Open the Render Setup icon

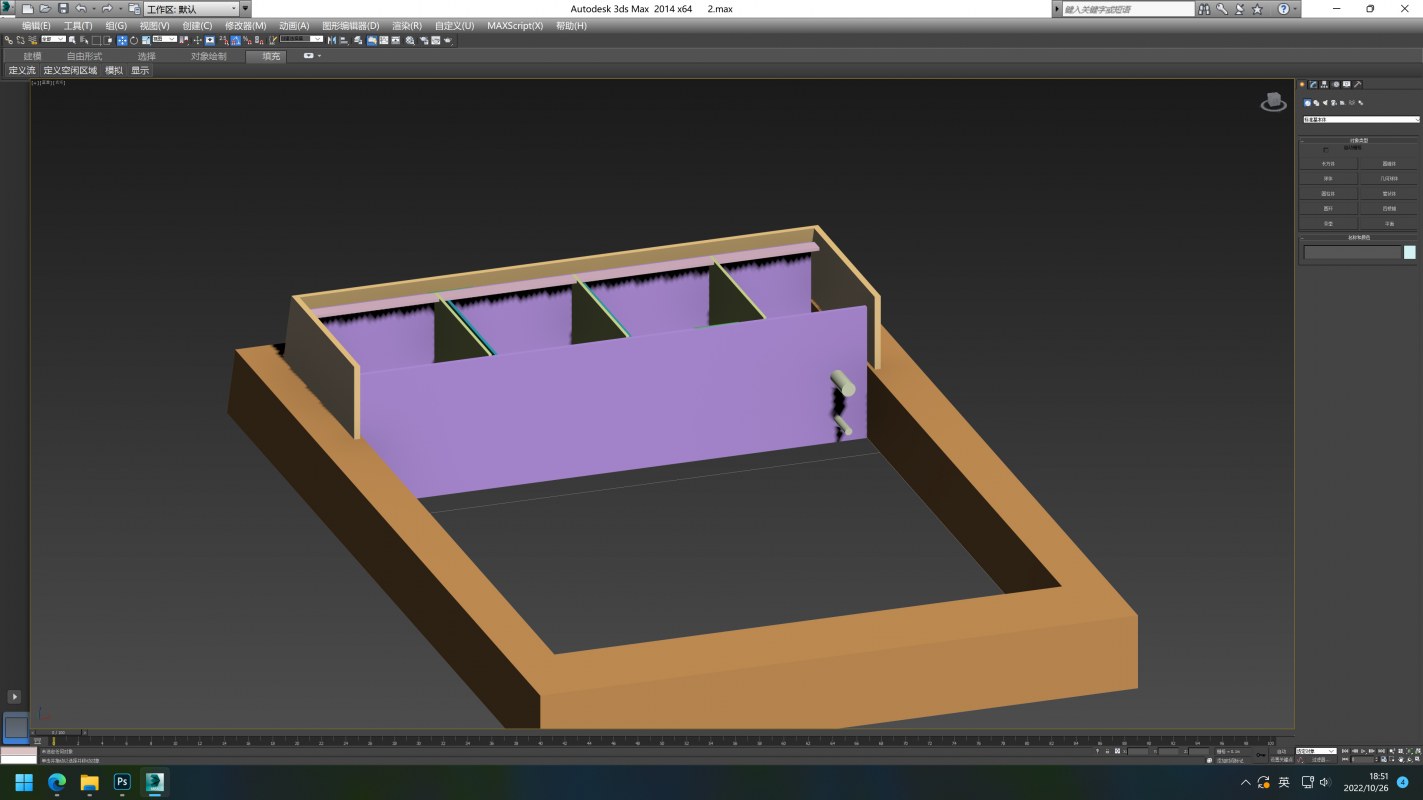[423, 40]
